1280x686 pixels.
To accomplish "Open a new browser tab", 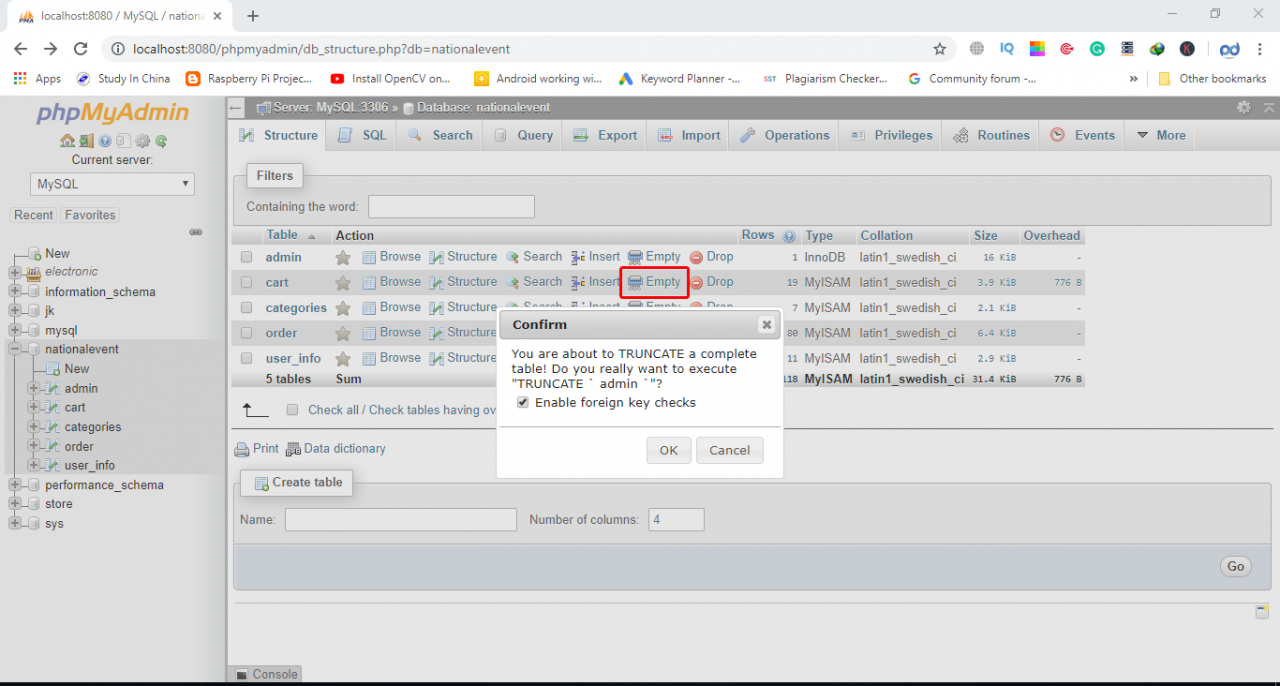I will pyautogui.click(x=253, y=15).
